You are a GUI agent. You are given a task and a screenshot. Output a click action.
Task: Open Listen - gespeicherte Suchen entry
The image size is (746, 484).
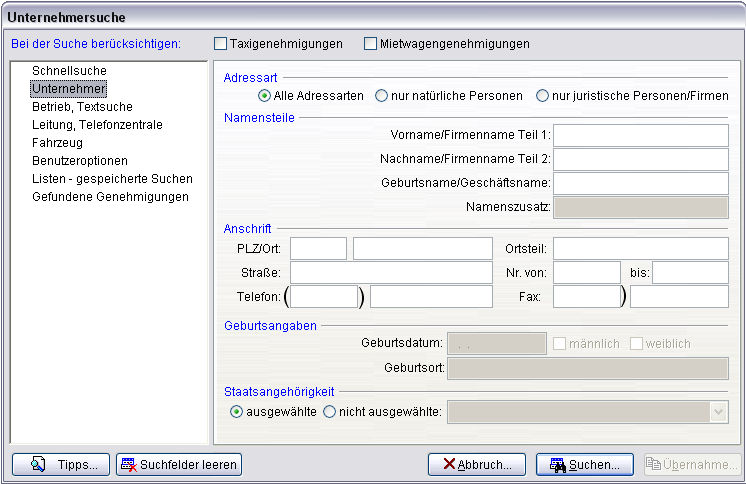pos(112,179)
